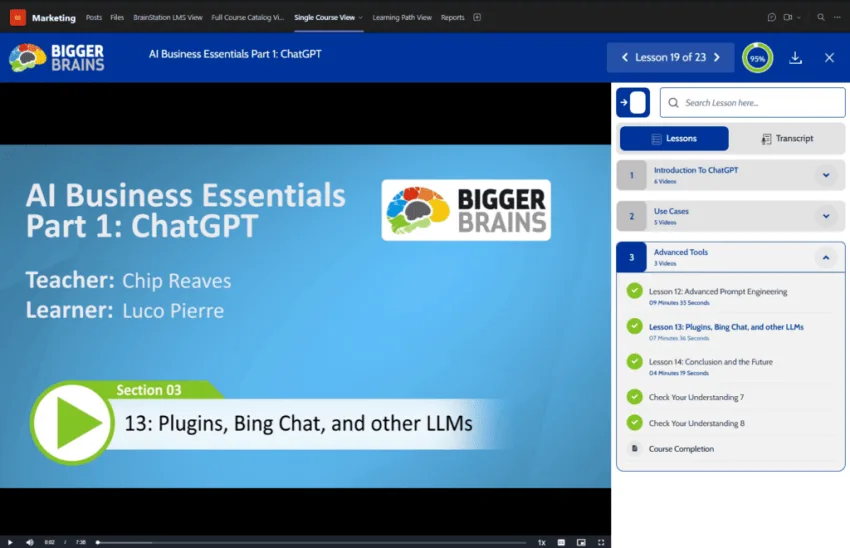Viewport: 850px width, 548px height.
Task: Click the Bigger Brains logo
Action: coord(56,57)
